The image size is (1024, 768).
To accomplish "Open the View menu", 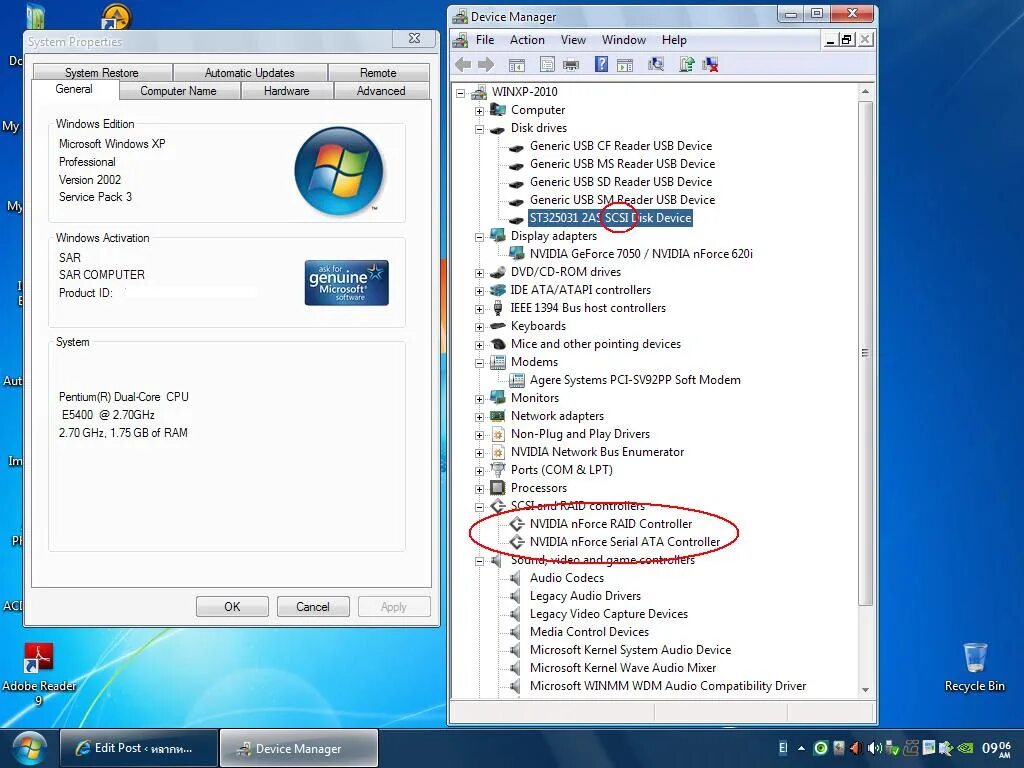I will [573, 40].
